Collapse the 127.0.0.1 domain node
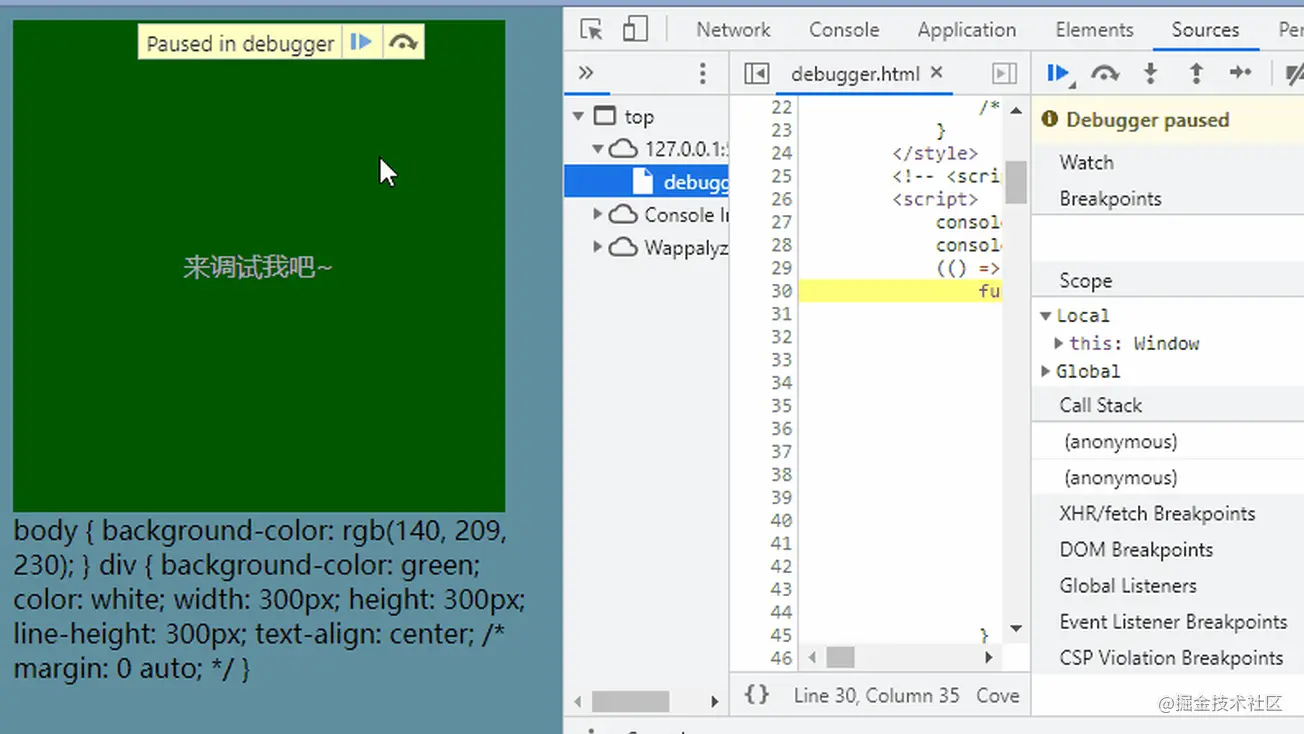1304x734 pixels. coord(598,149)
